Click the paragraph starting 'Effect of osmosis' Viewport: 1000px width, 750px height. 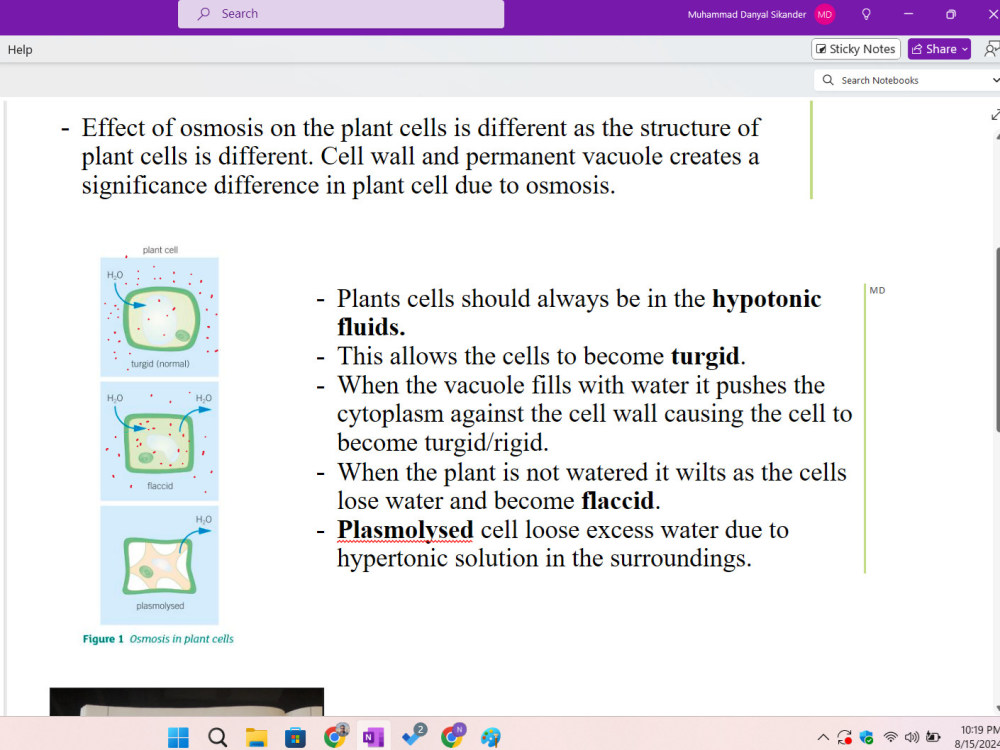click(421, 156)
